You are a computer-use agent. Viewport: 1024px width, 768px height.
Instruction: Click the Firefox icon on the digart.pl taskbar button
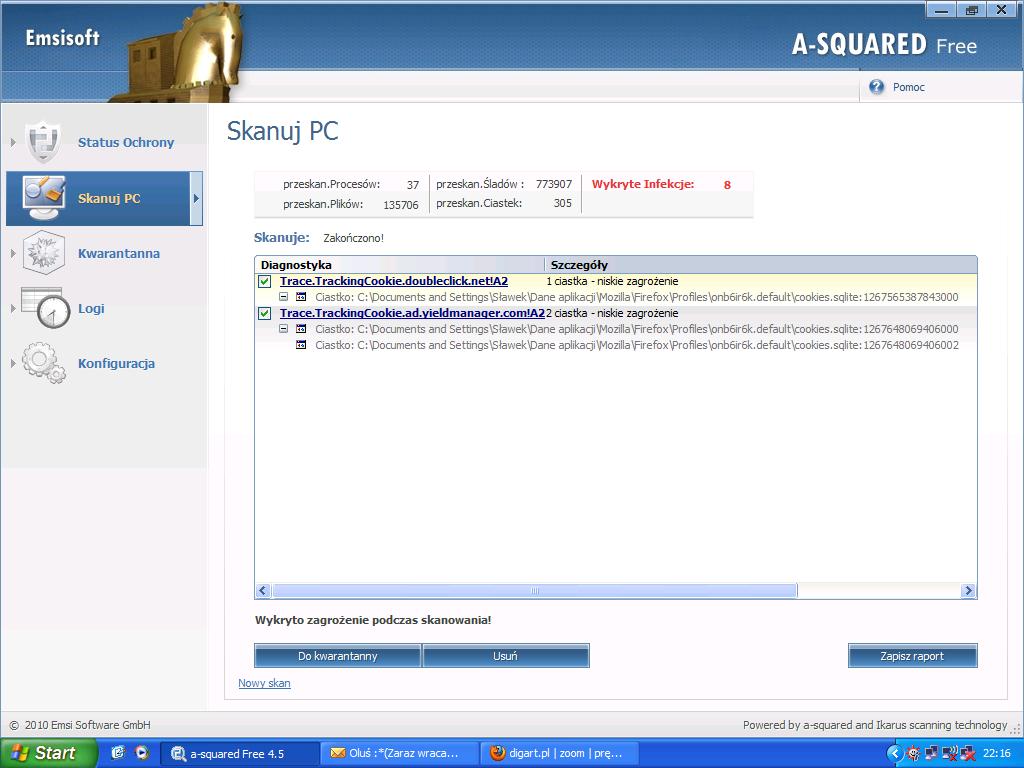click(498, 754)
